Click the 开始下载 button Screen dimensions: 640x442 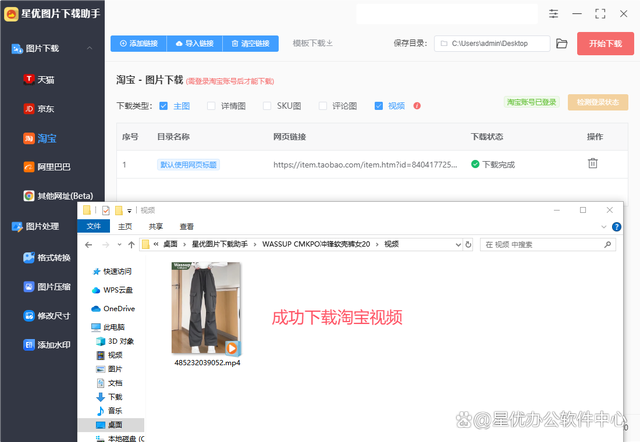[606, 44]
